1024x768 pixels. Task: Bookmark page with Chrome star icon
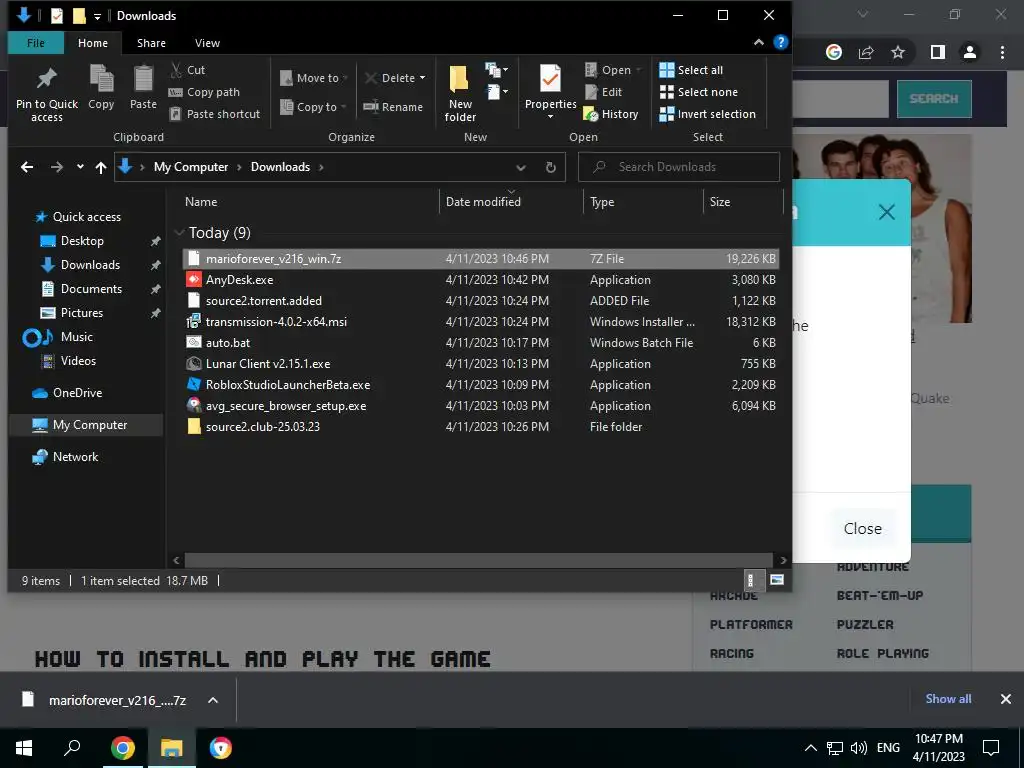[x=898, y=52]
